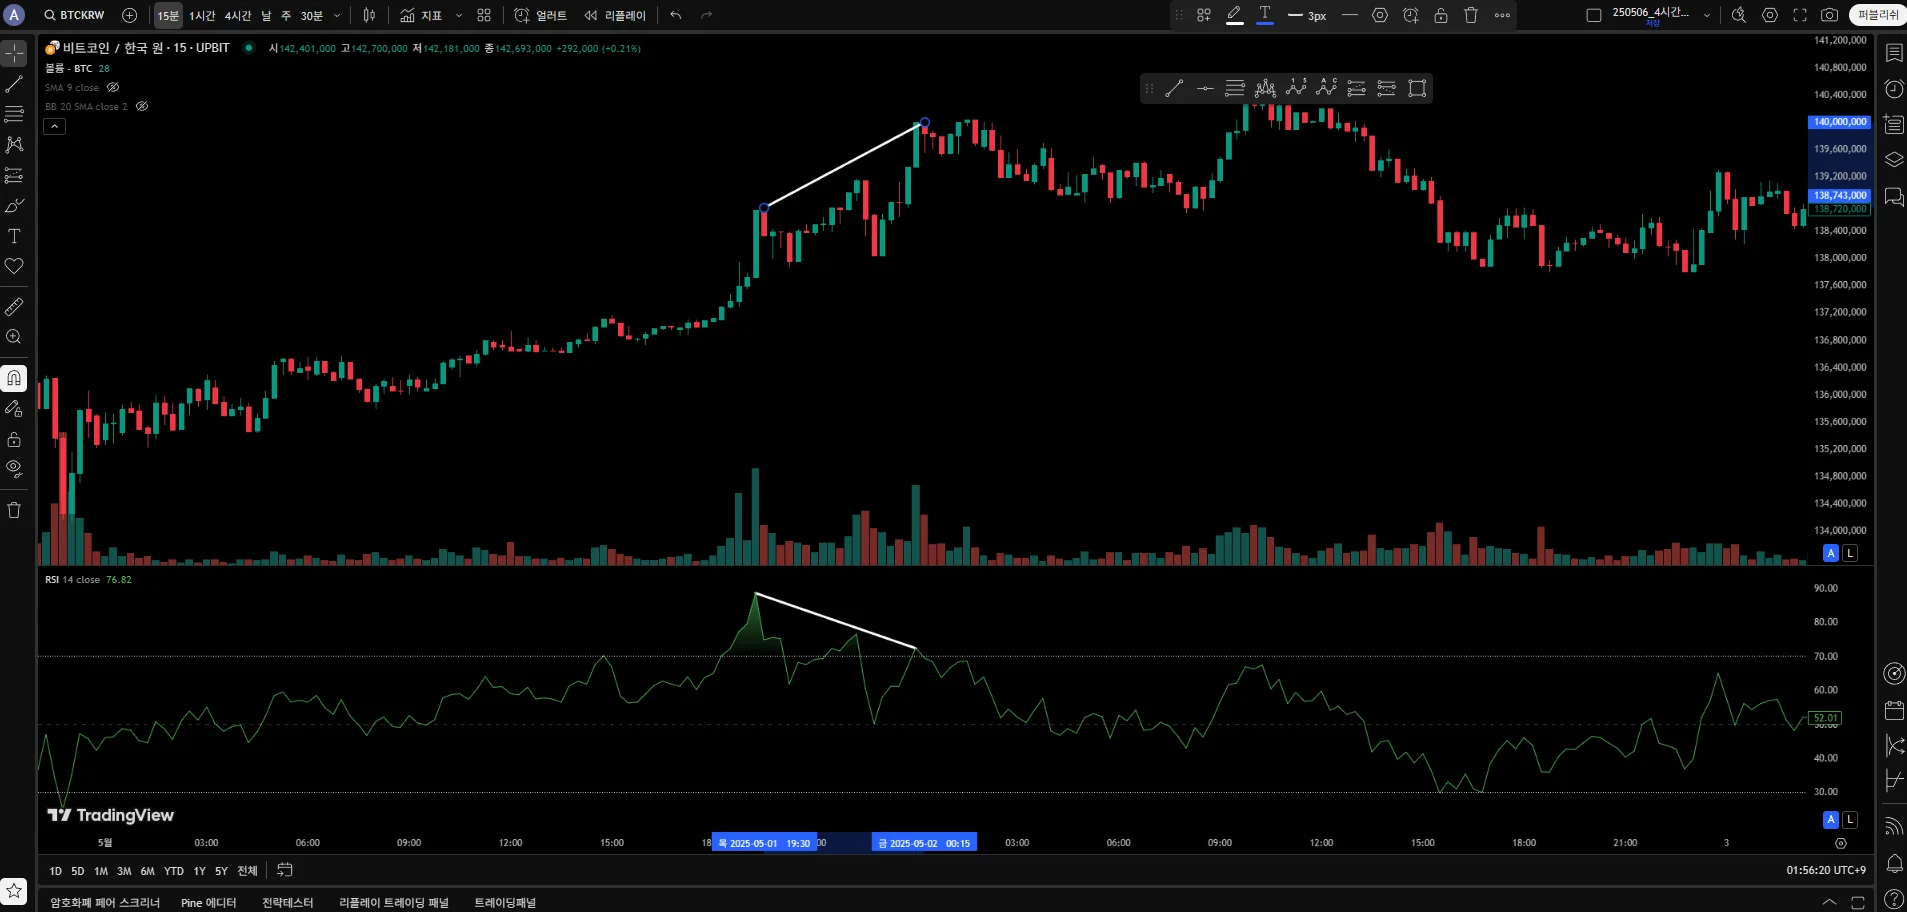
Task: Open the 지표 indicators dialog
Action: click(421, 15)
